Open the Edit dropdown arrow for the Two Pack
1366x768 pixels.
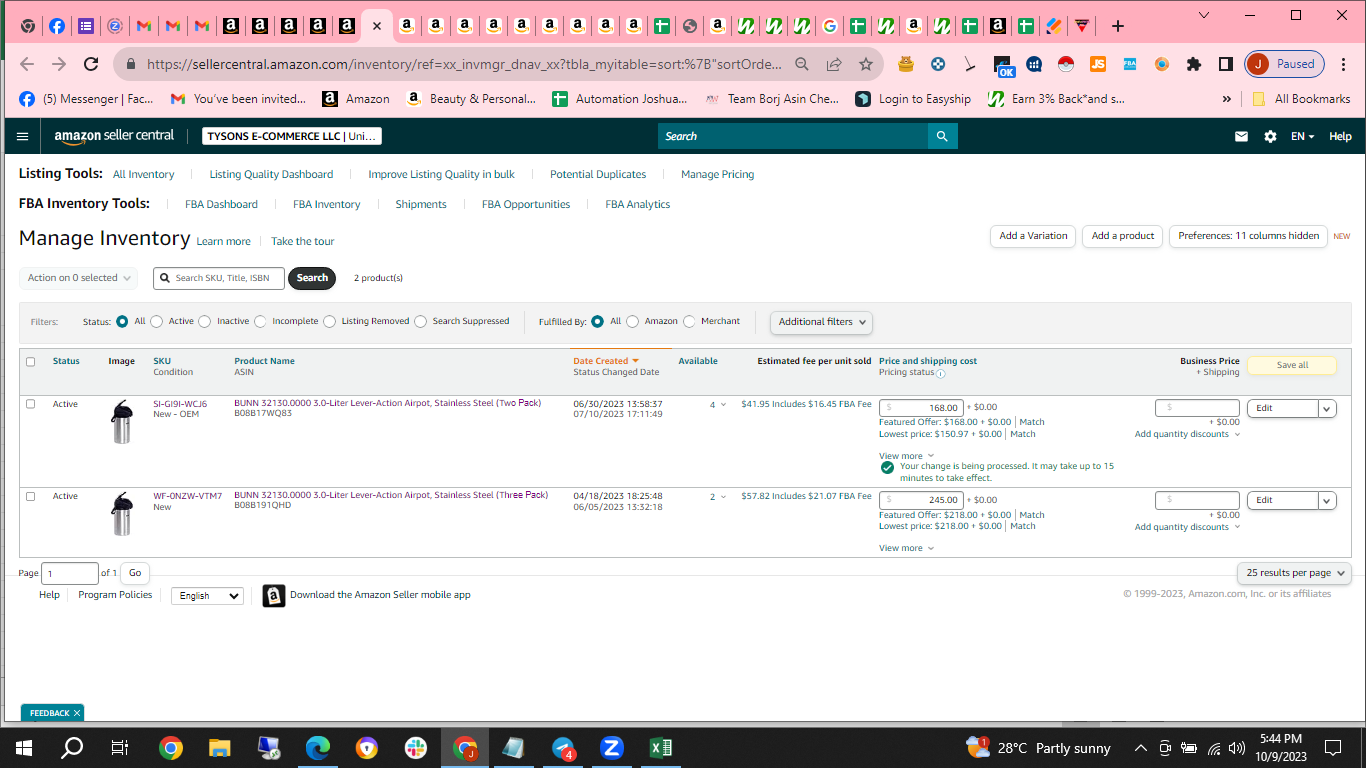pos(1328,408)
